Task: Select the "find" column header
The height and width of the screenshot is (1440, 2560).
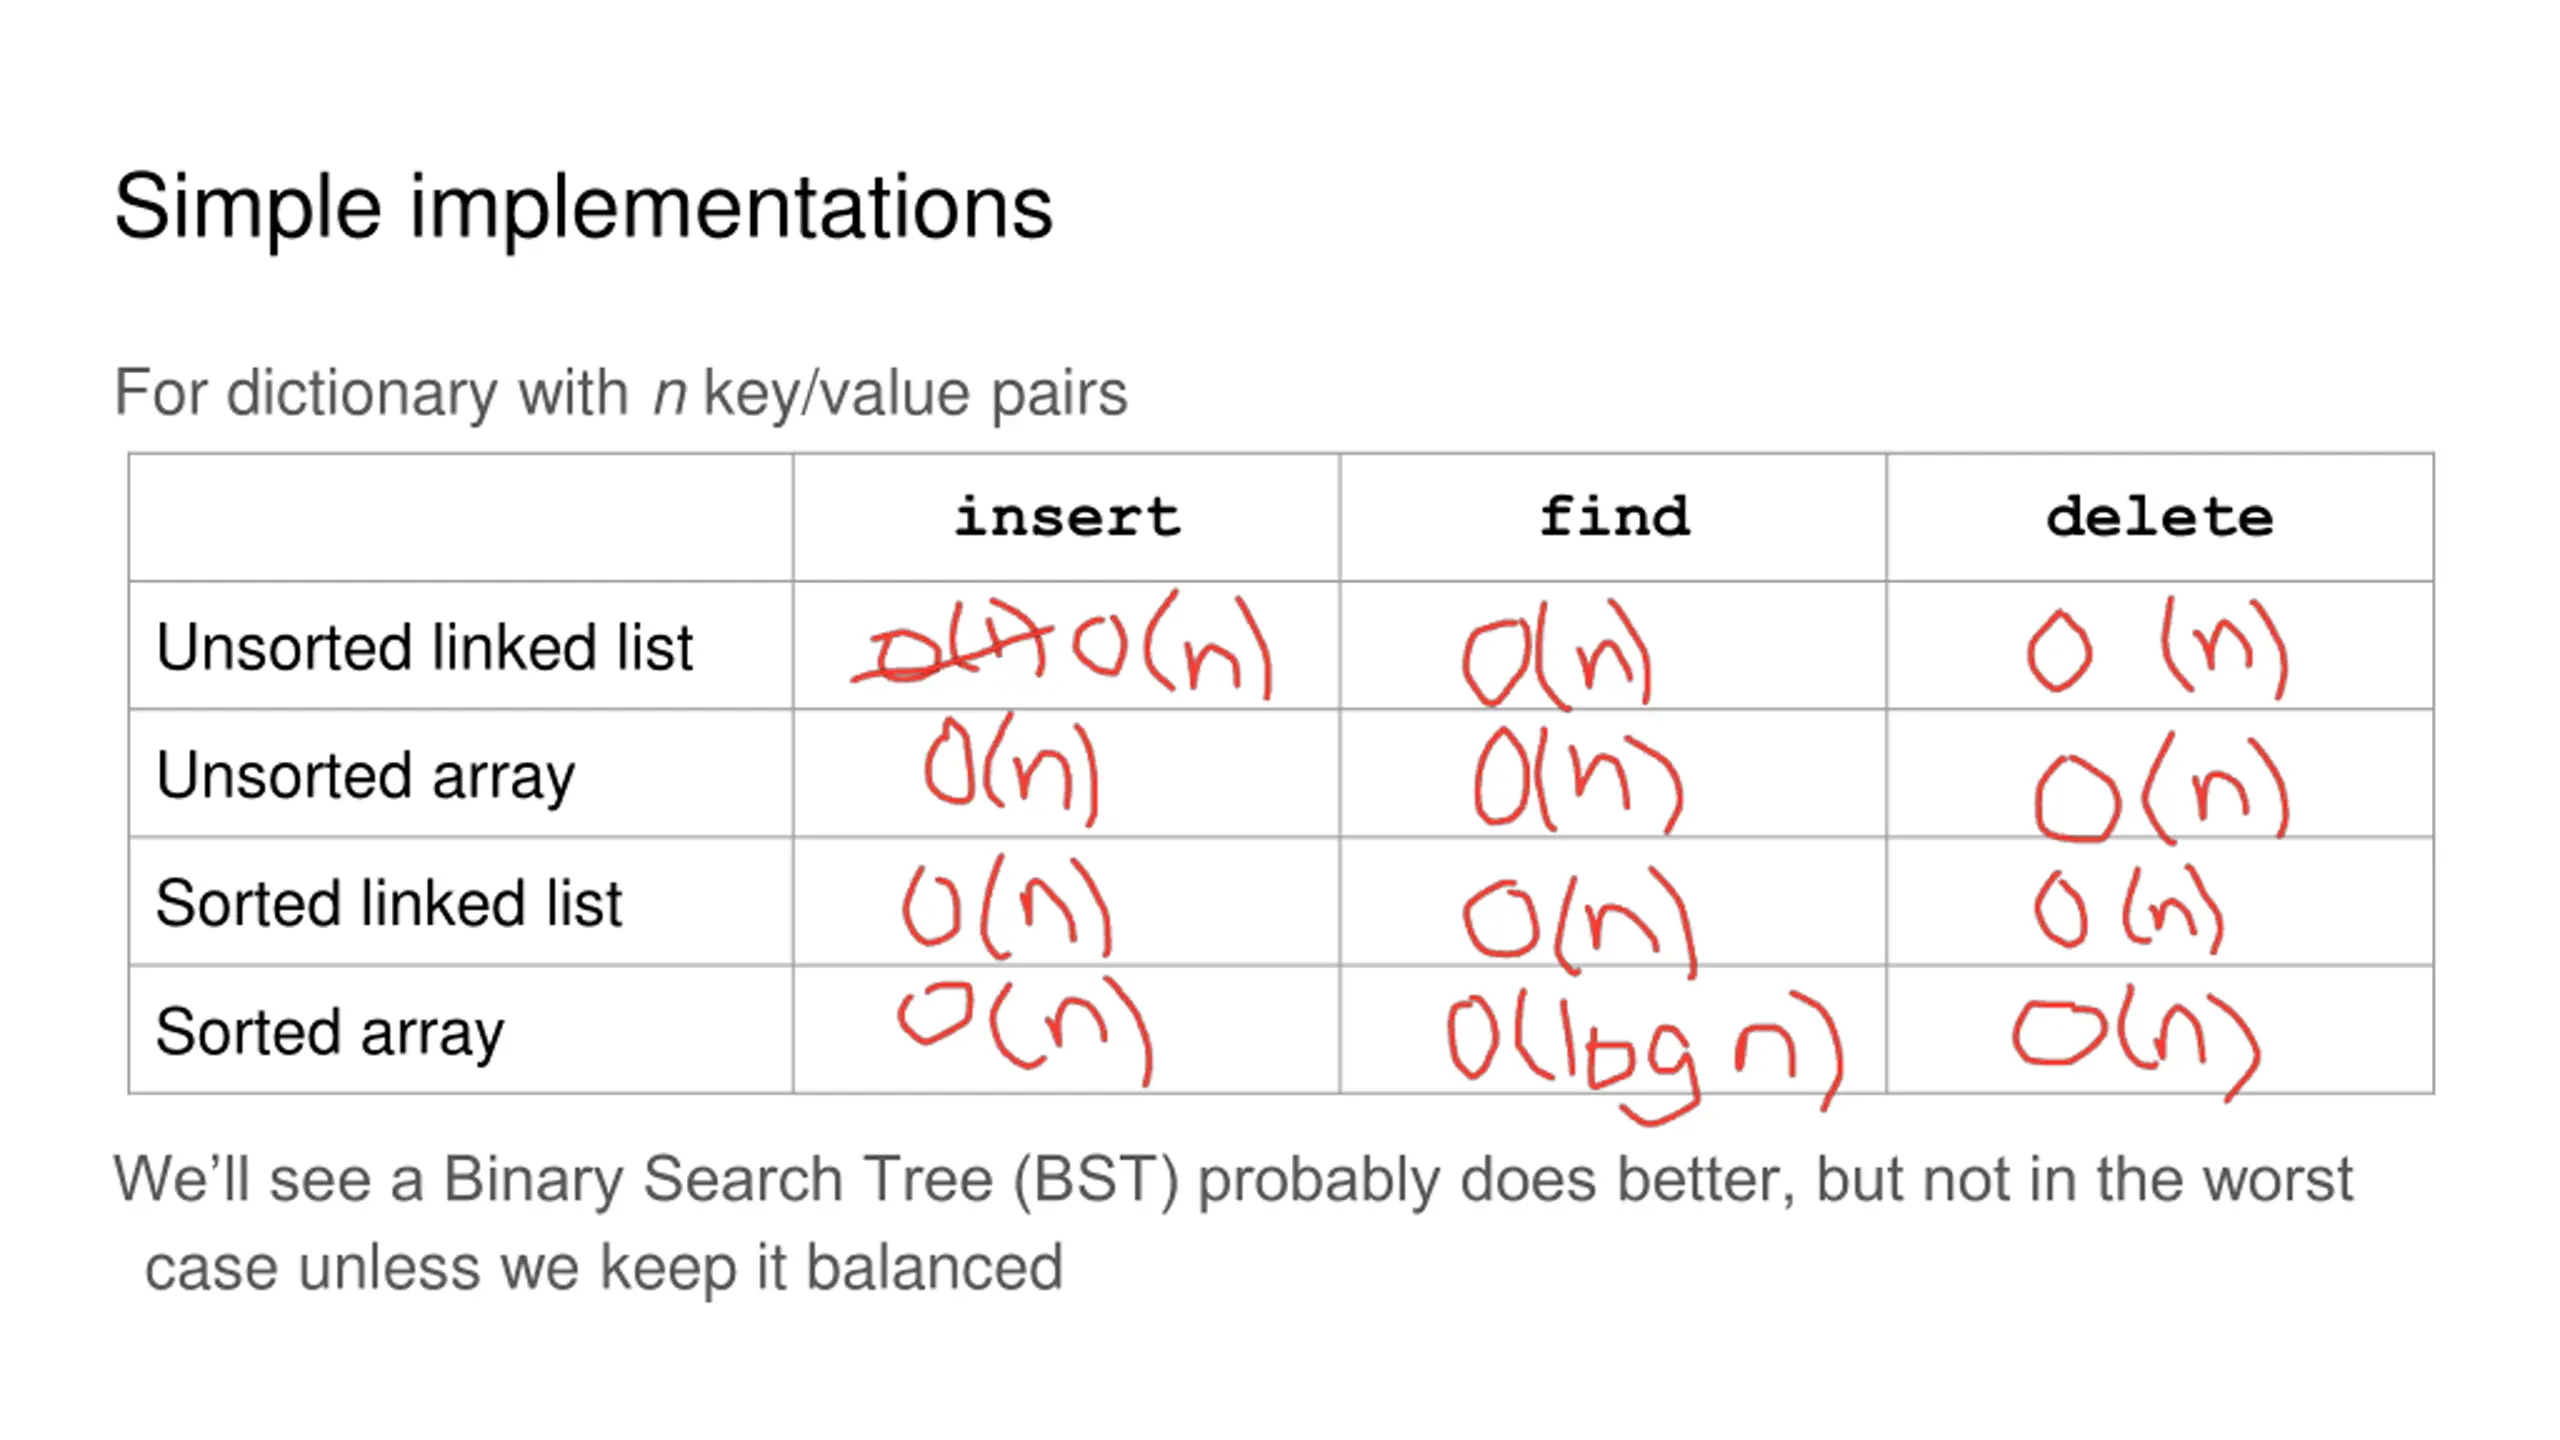Action: (1613, 517)
